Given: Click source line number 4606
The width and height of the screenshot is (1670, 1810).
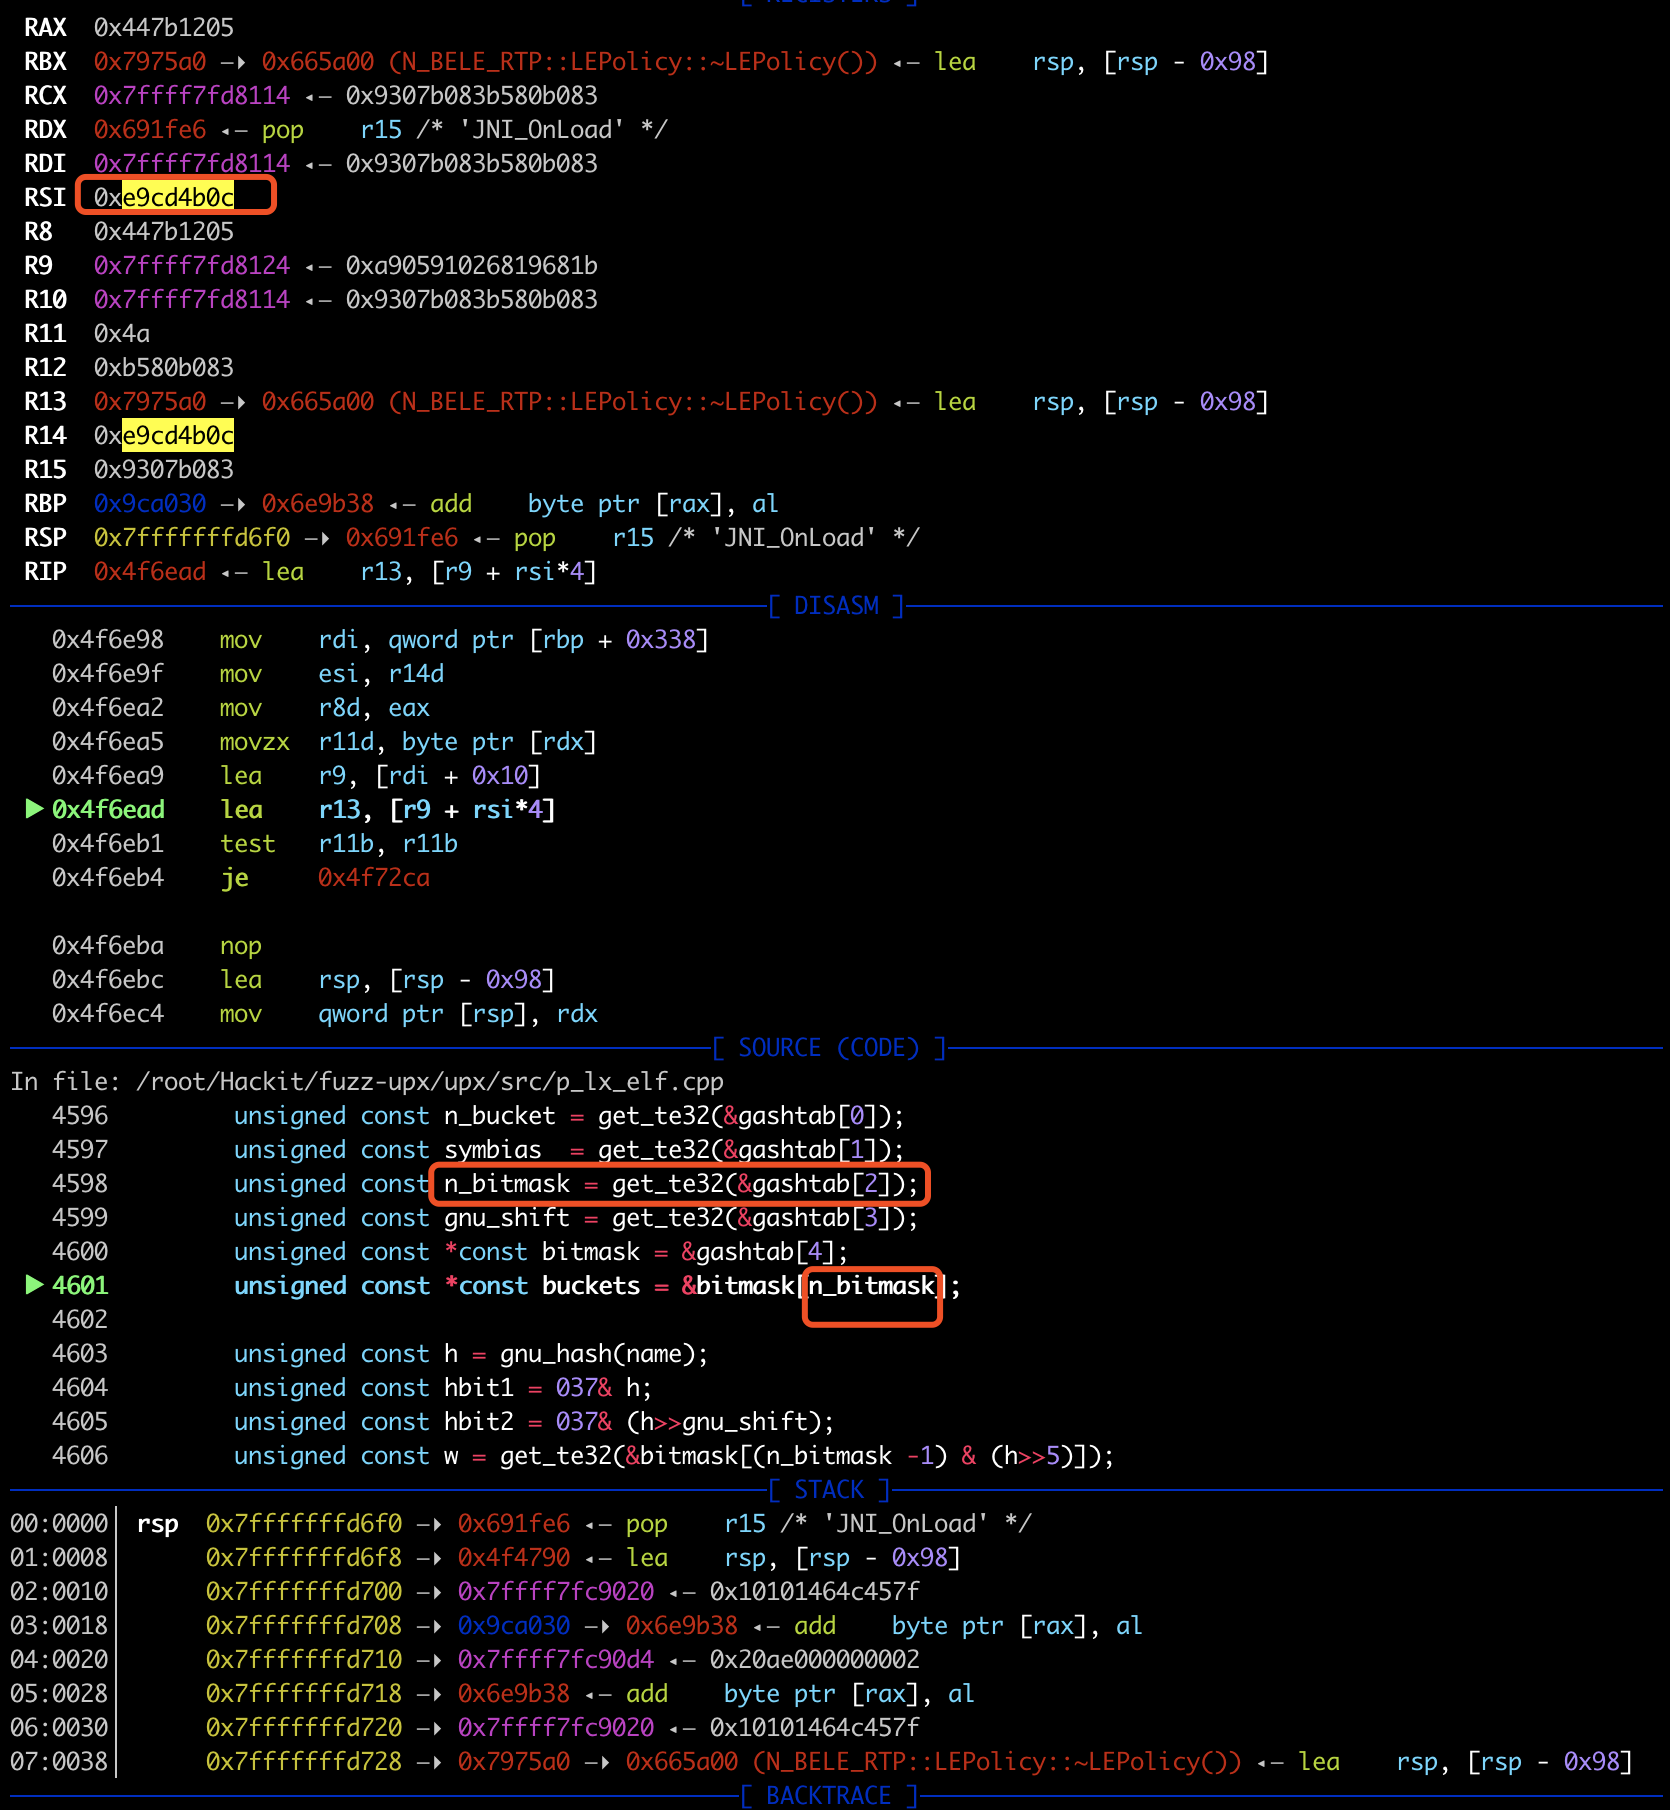Looking at the screenshot, I should click(x=80, y=1456).
